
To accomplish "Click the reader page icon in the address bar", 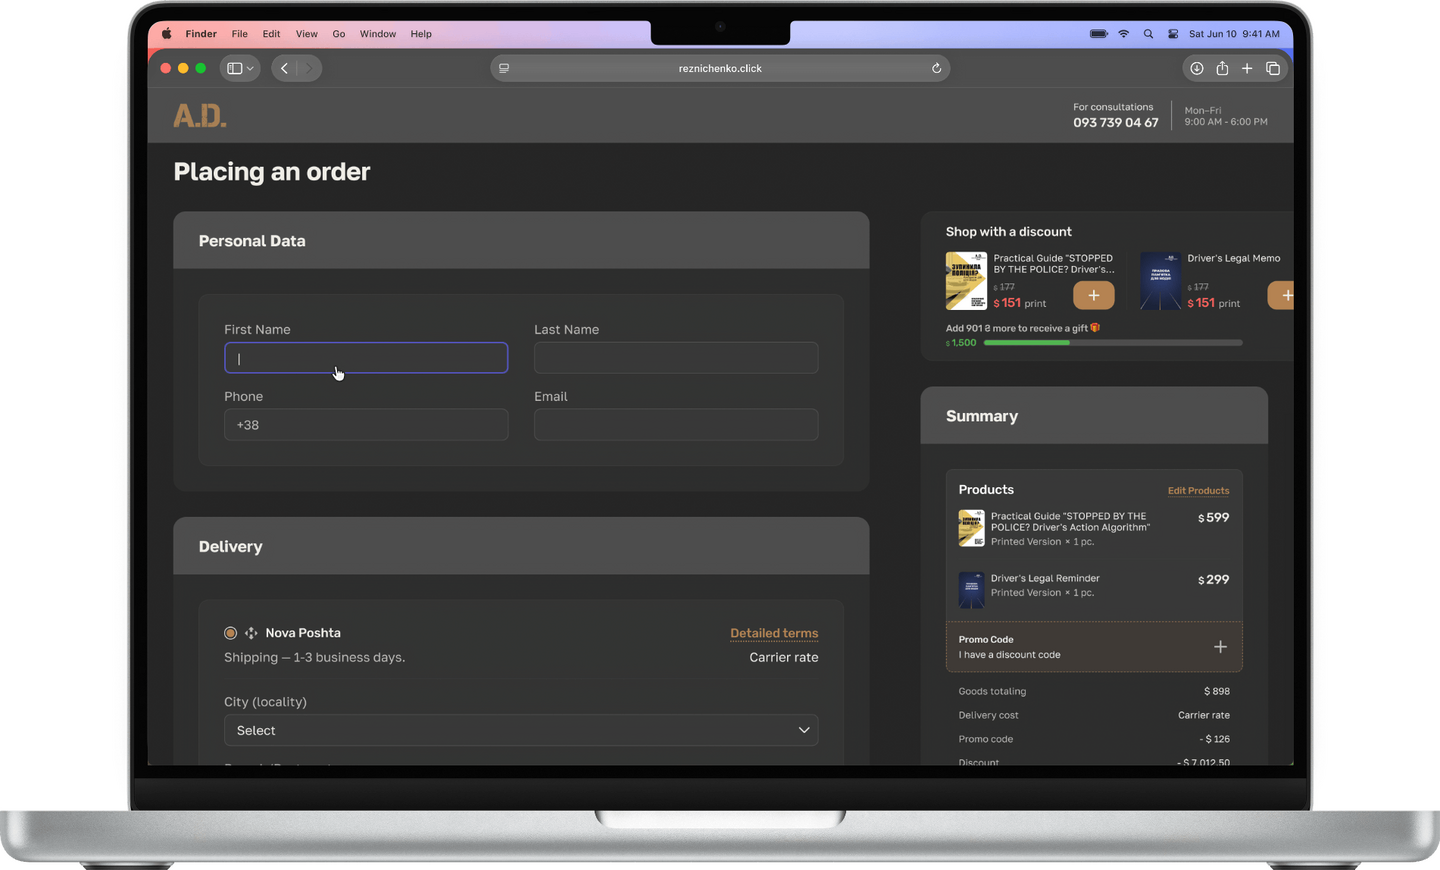I will pyautogui.click(x=504, y=68).
